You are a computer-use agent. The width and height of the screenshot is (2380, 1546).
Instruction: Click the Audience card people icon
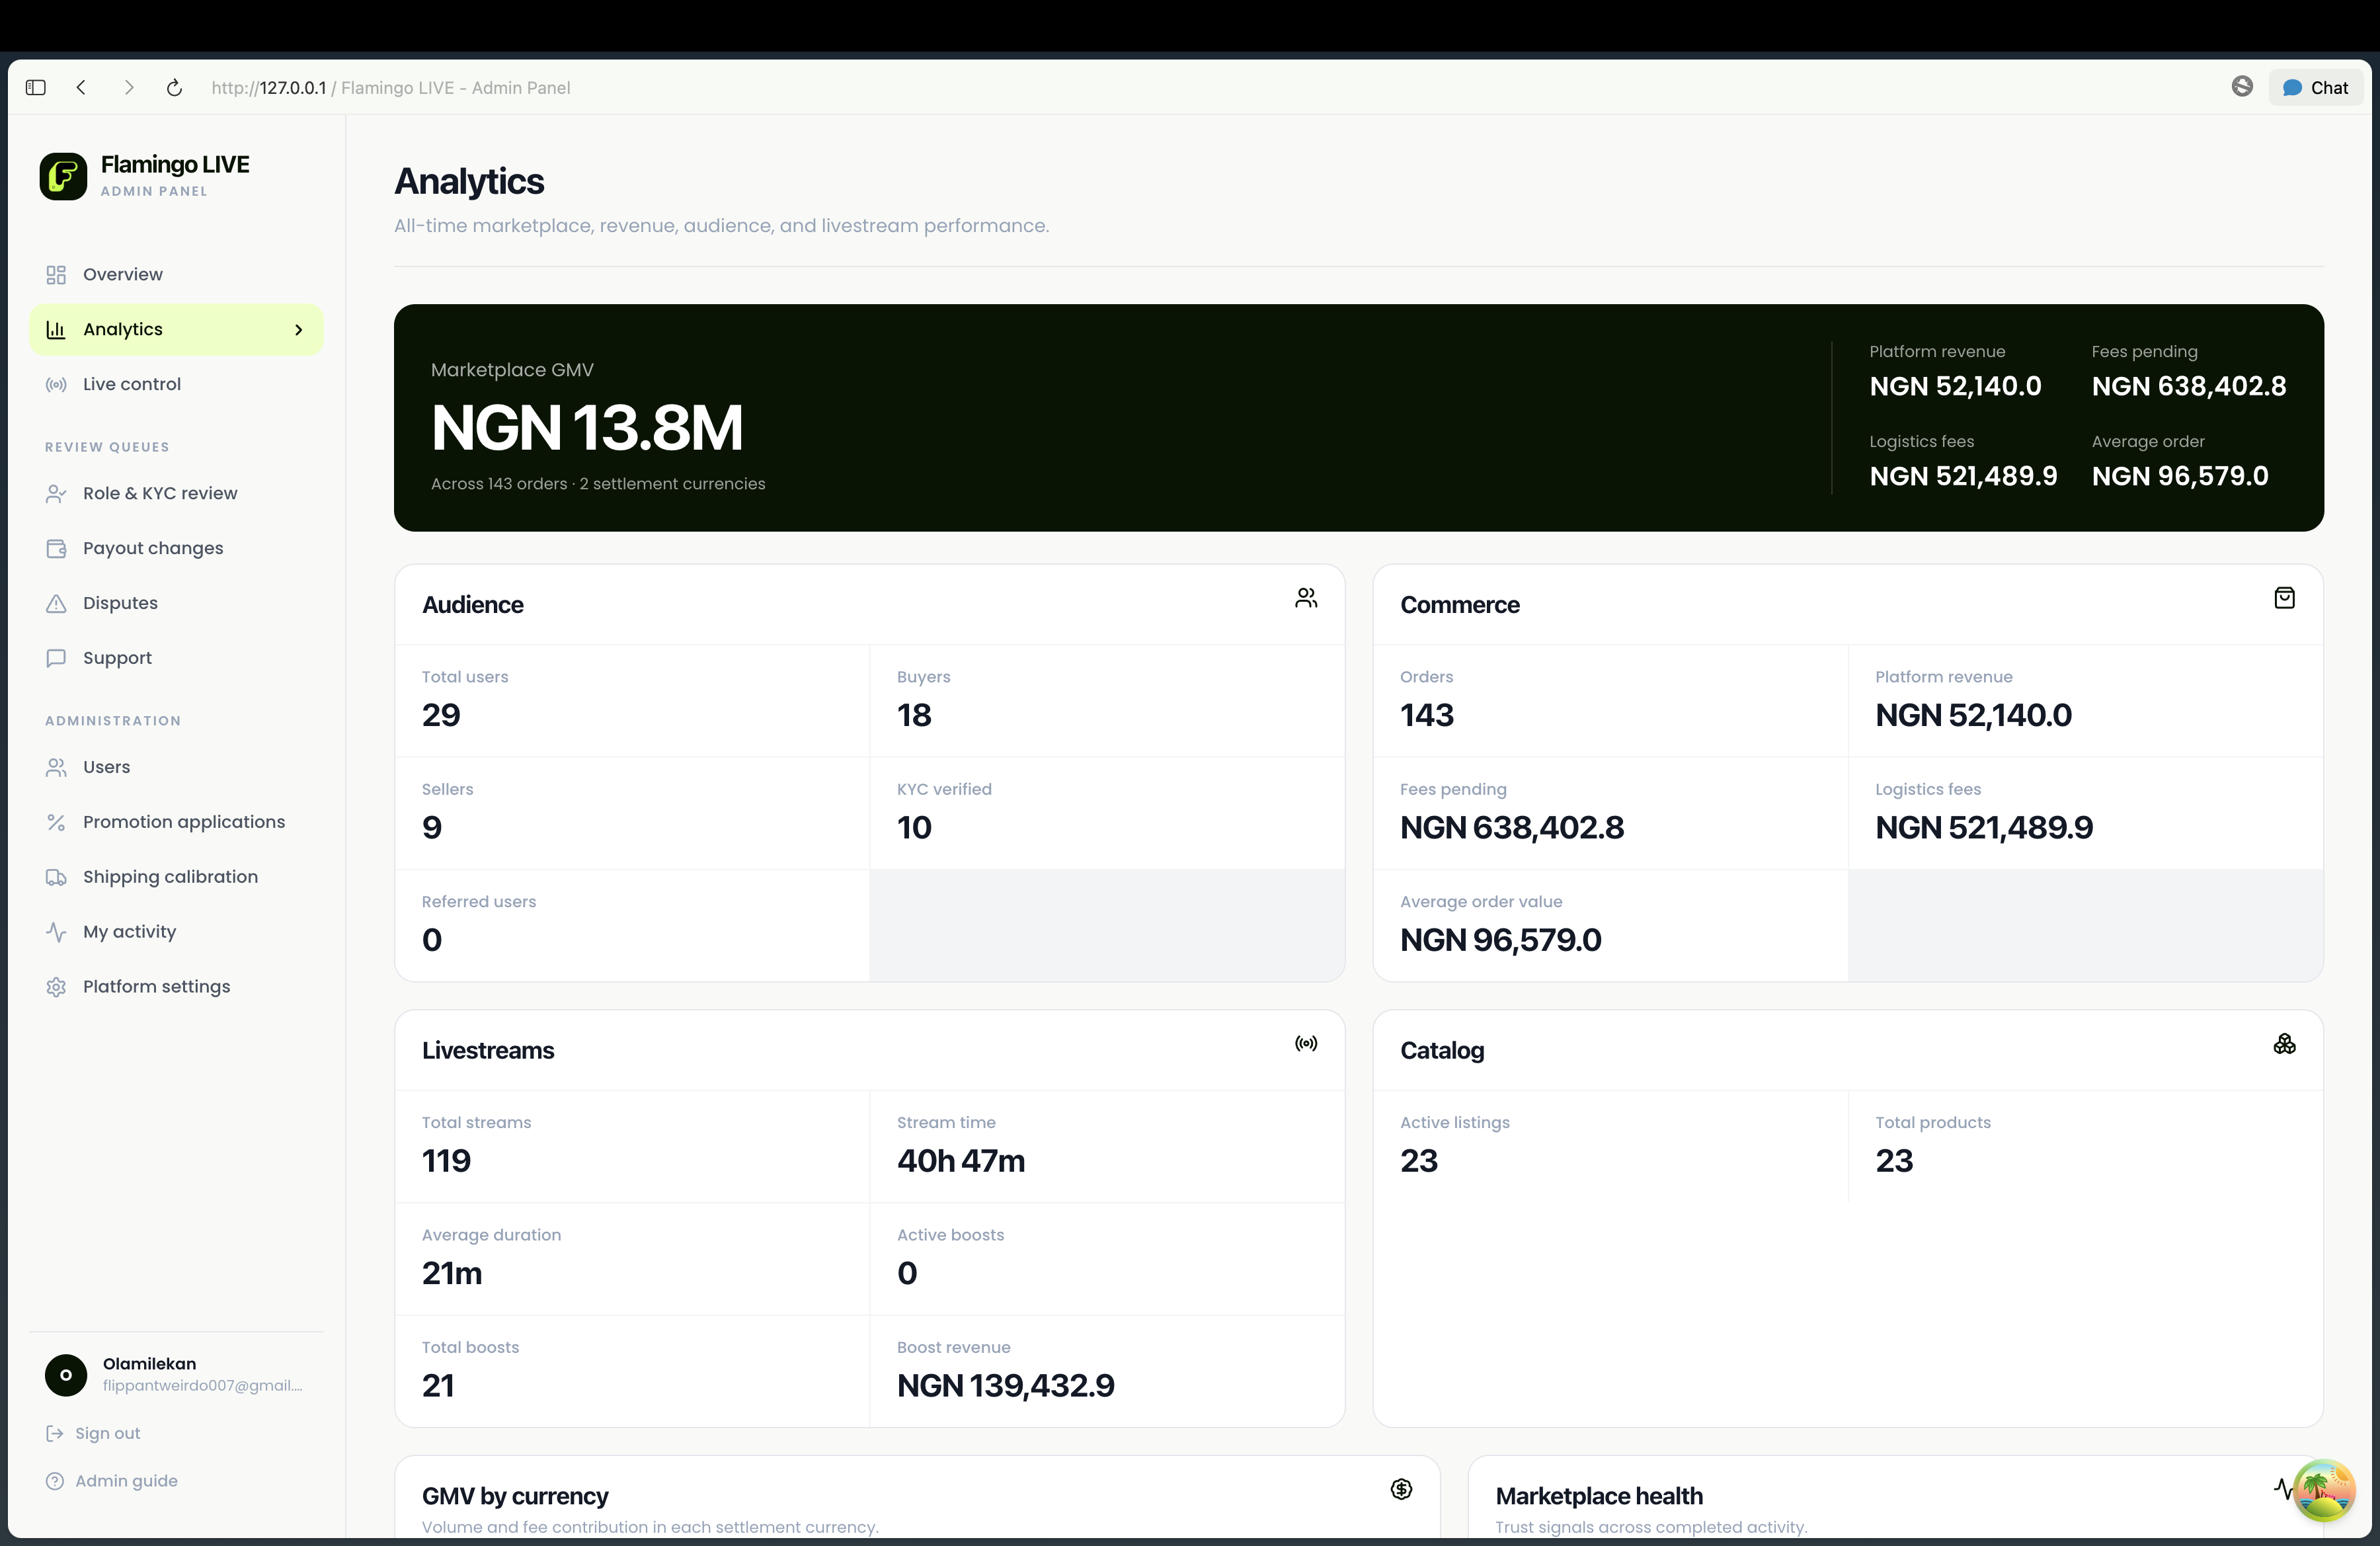(1306, 598)
